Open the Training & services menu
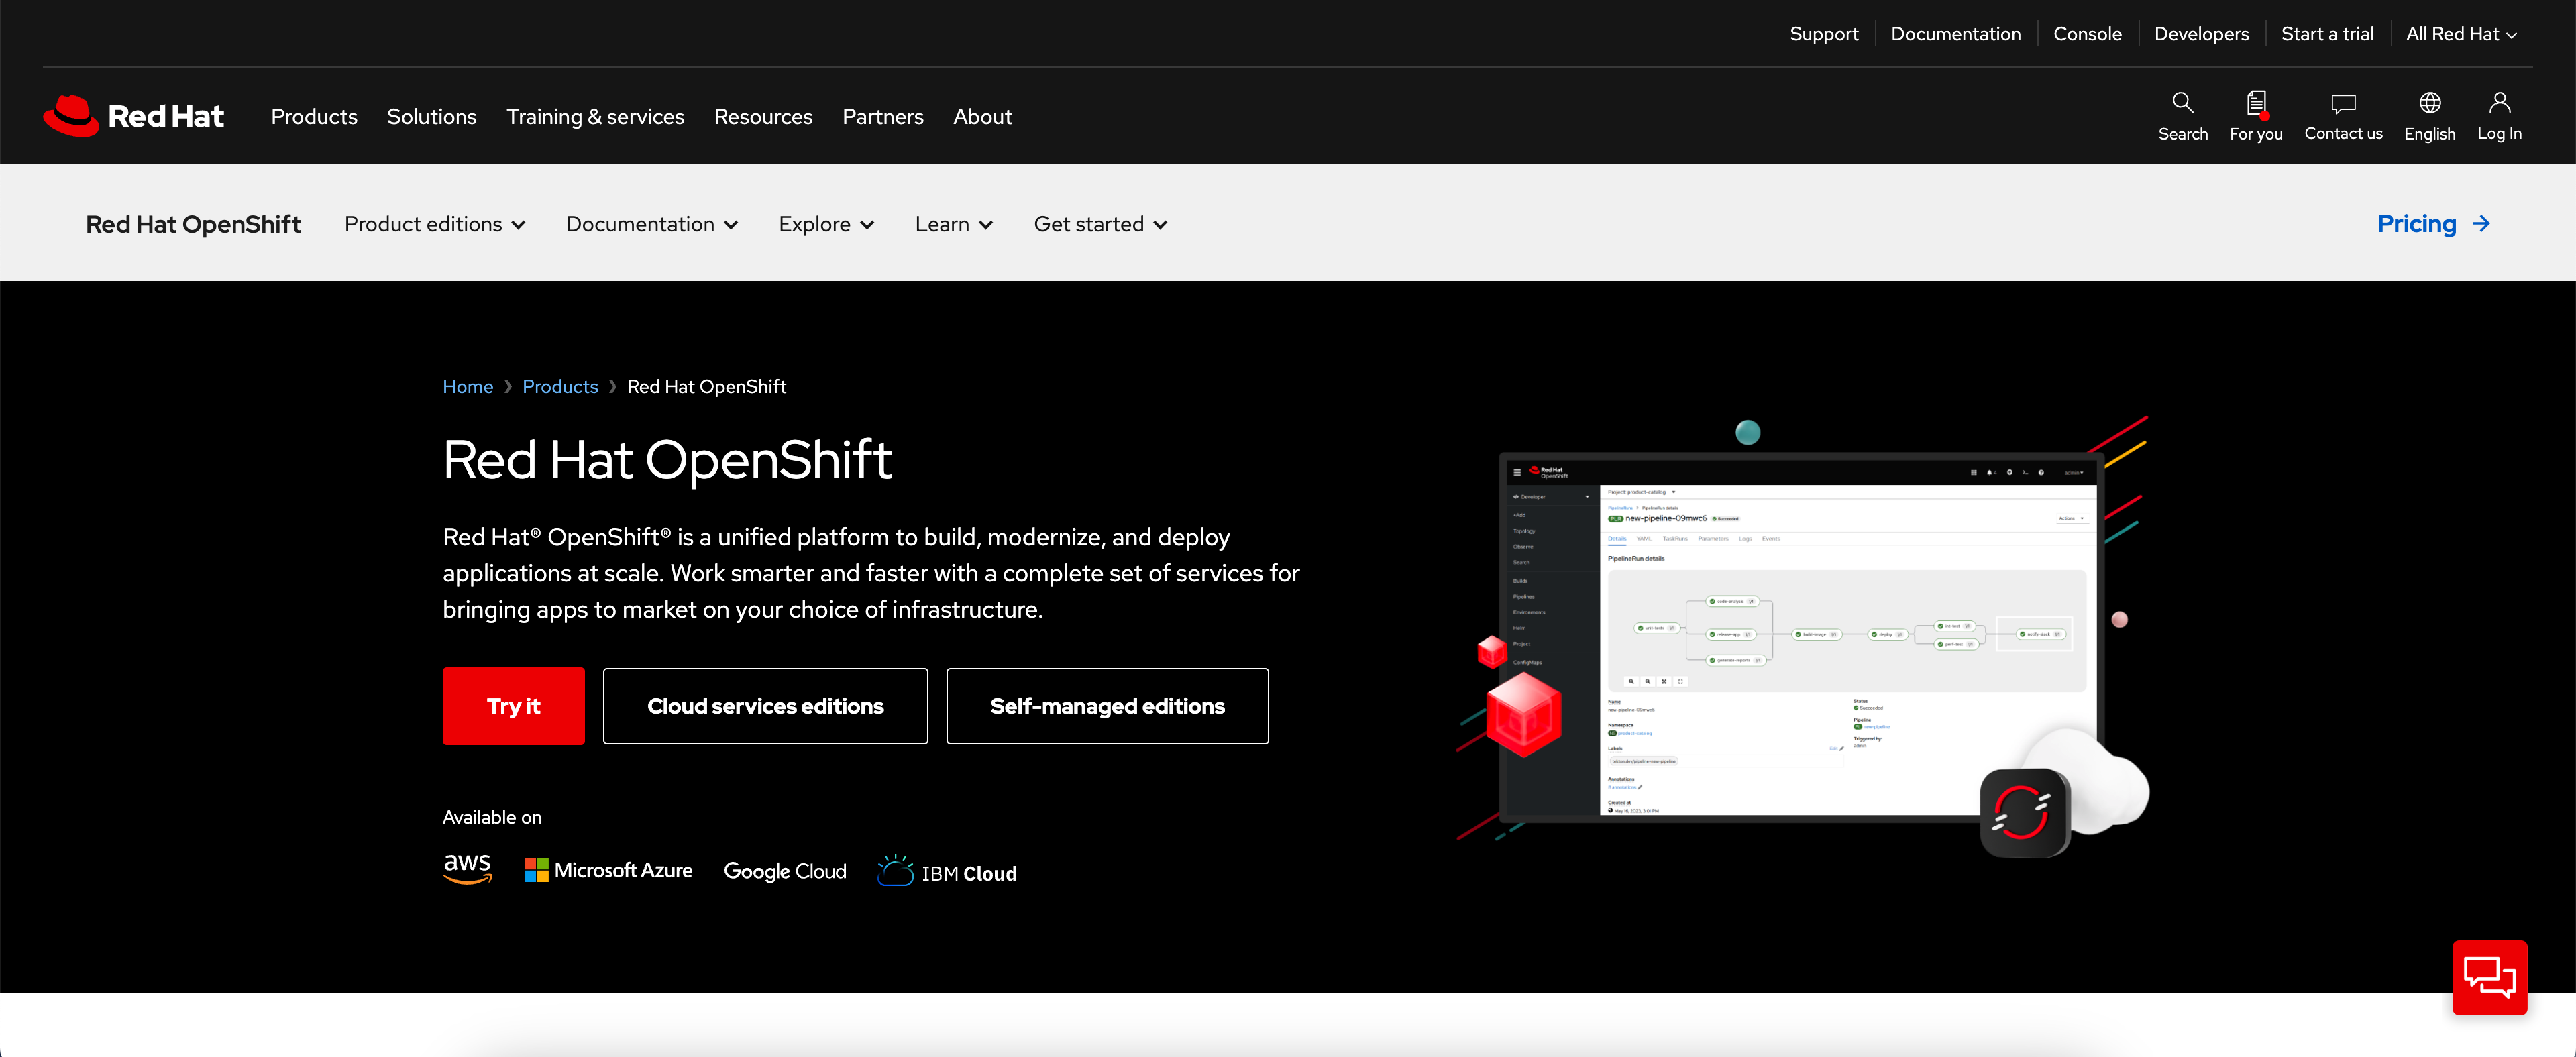 tap(595, 117)
